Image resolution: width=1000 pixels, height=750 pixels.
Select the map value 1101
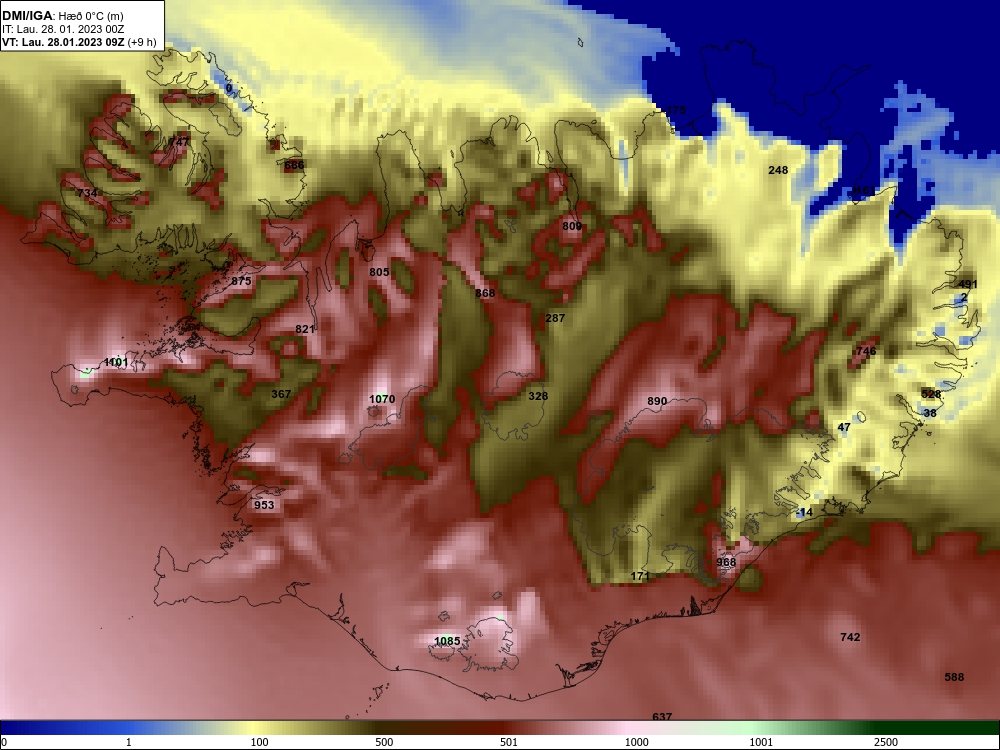[x=116, y=362]
